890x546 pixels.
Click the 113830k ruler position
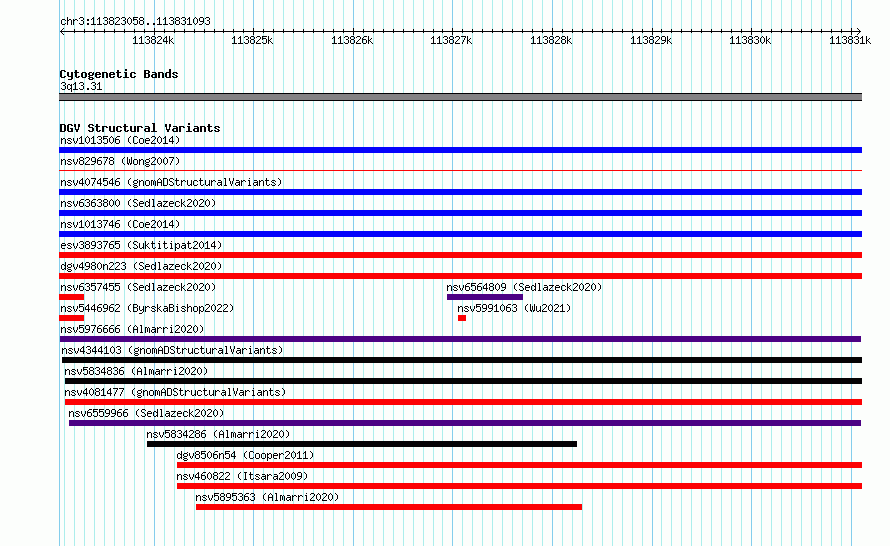(x=750, y=40)
